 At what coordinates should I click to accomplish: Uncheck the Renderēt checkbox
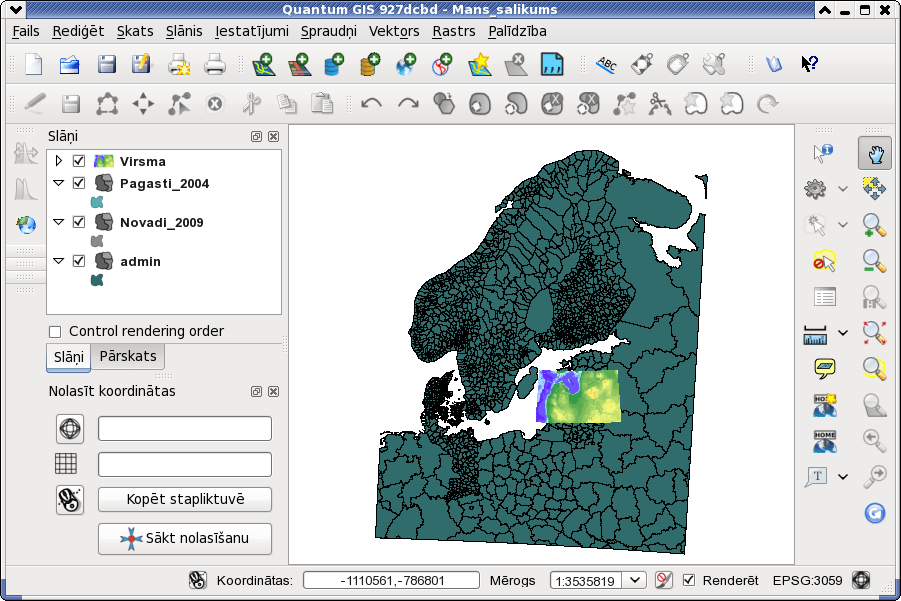[688, 580]
